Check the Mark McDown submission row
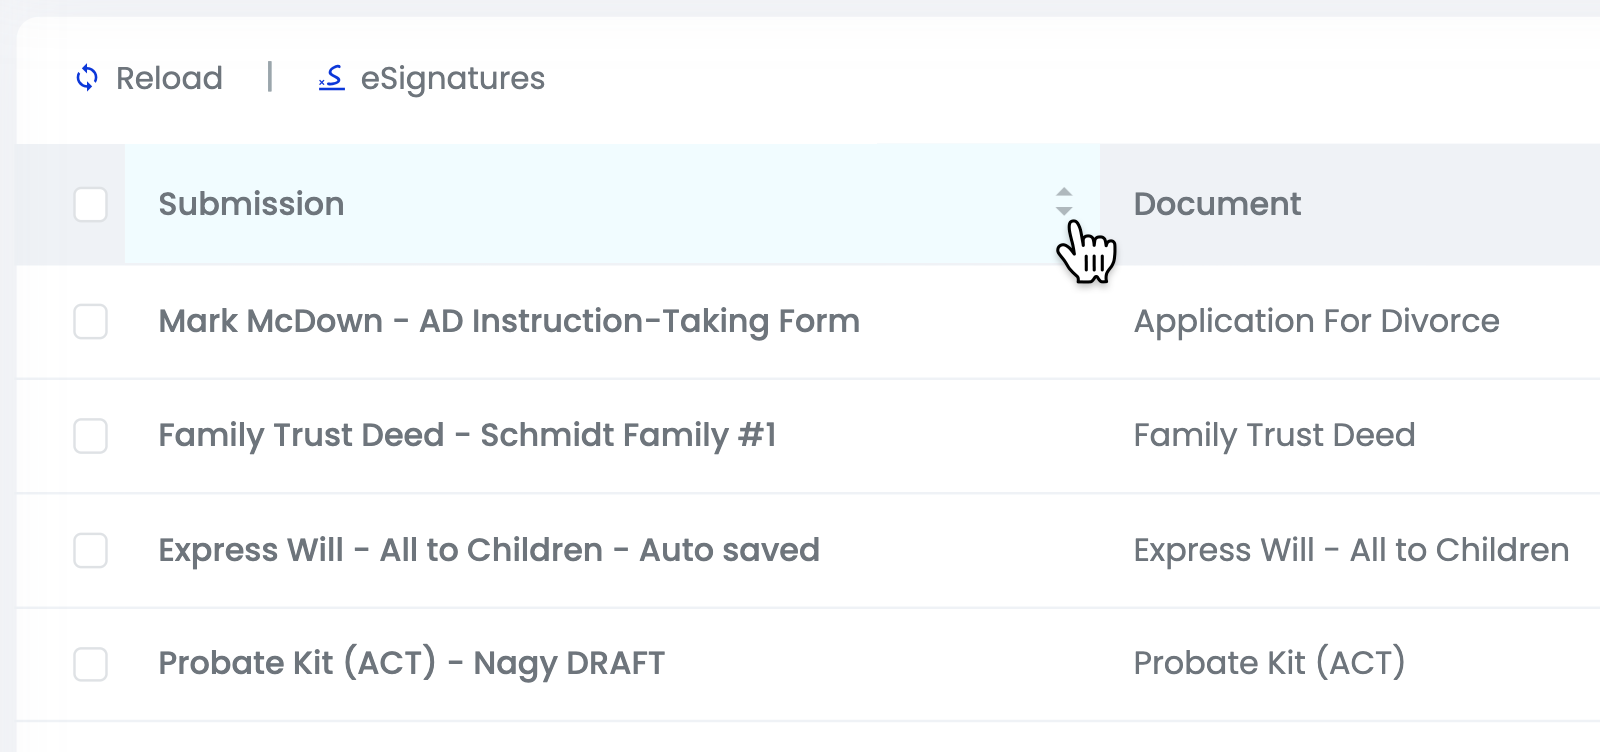The height and width of the screenshot is (752, 1600). pos(90,322)
